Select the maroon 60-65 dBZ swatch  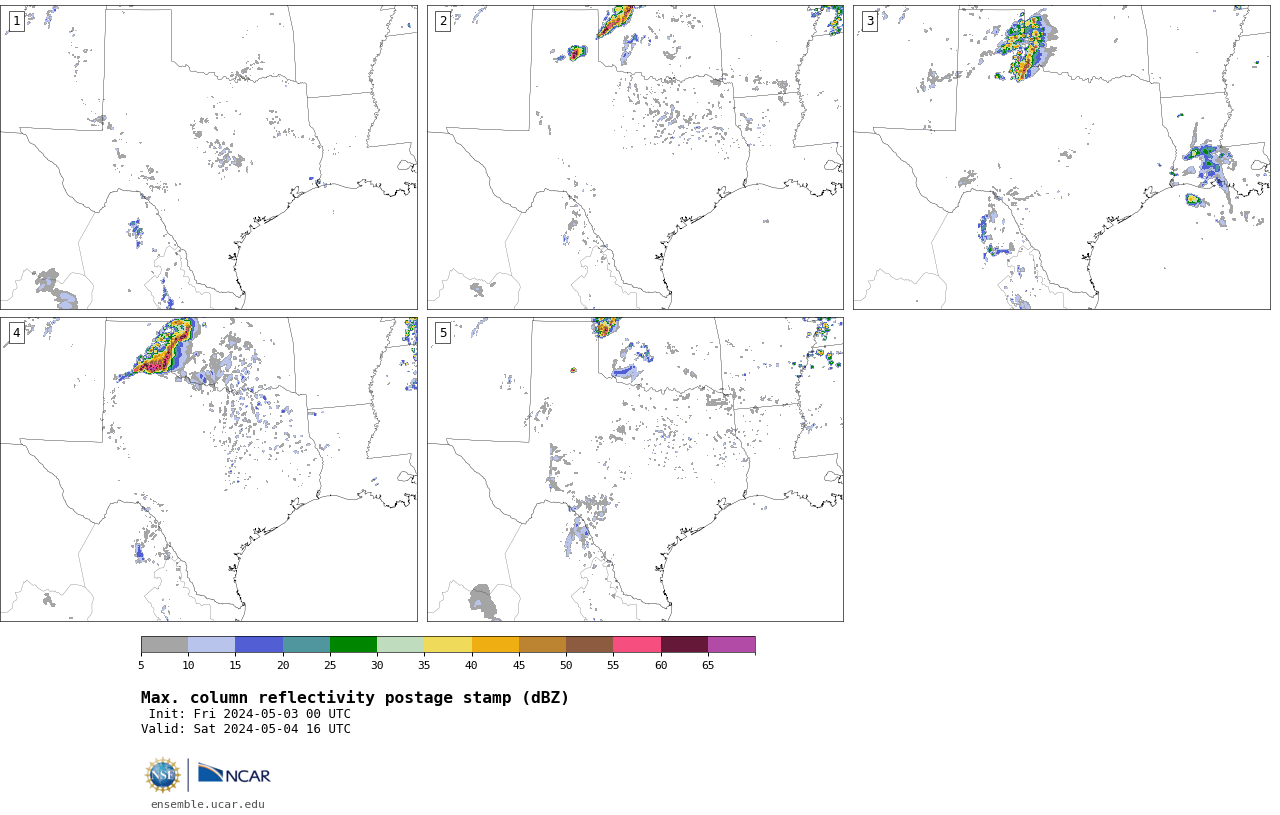[x=684, y=645]
